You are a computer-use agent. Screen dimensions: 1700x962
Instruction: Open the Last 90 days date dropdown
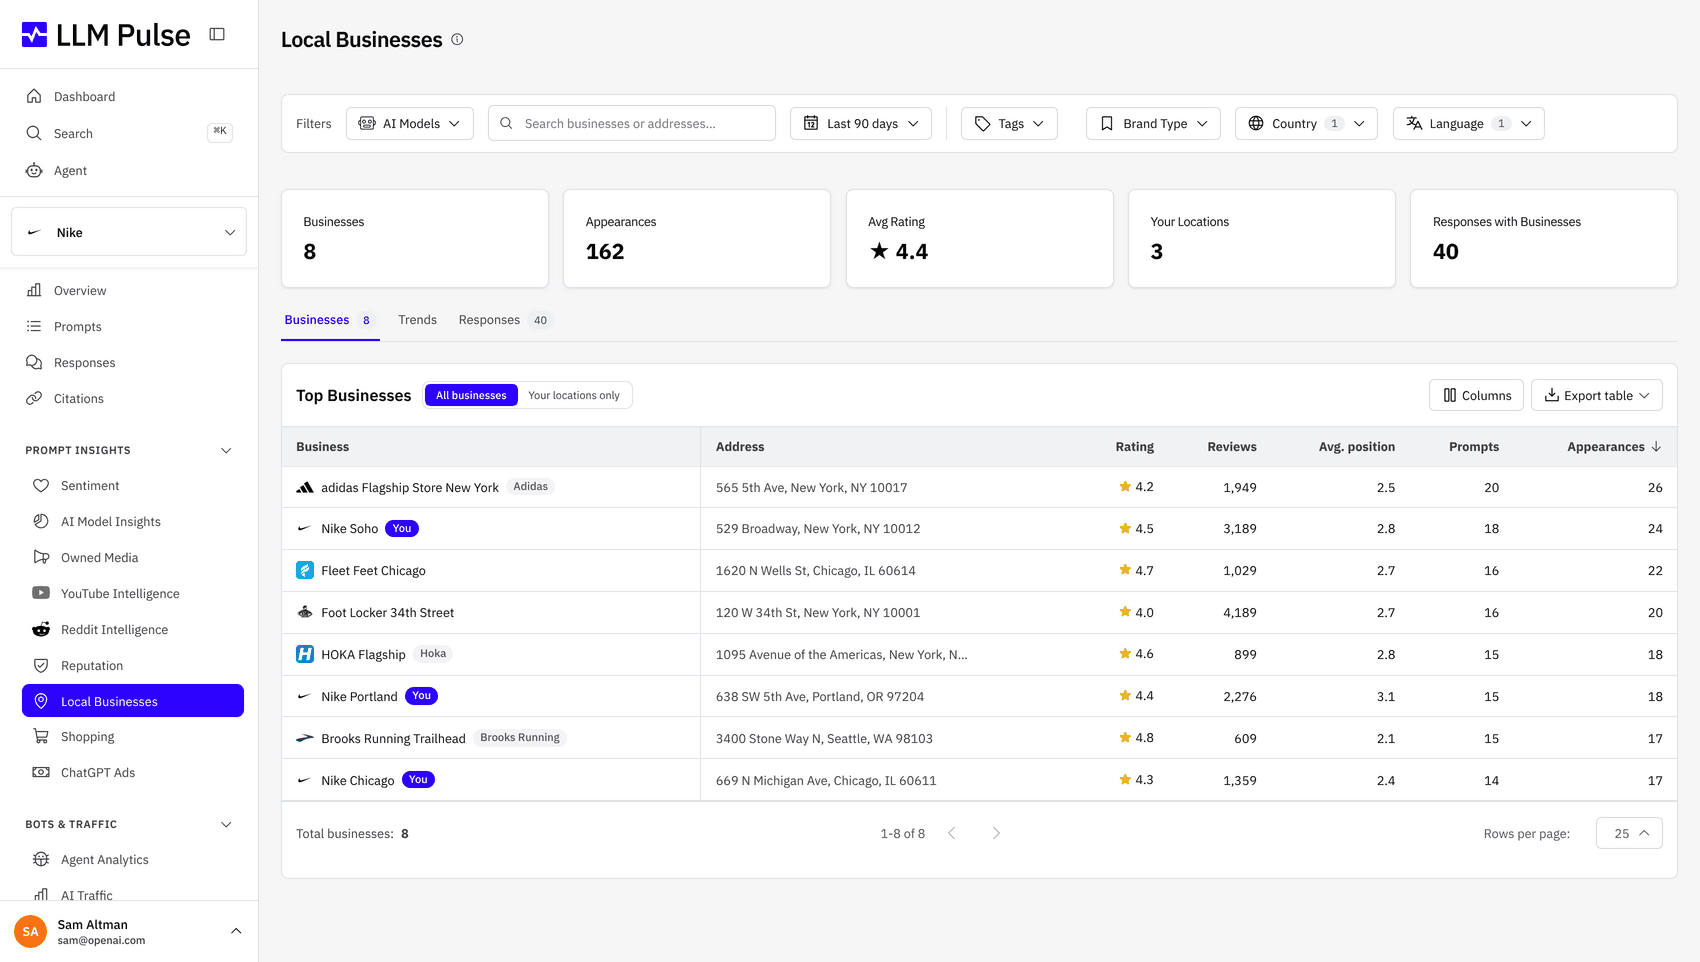coord(861,124)
